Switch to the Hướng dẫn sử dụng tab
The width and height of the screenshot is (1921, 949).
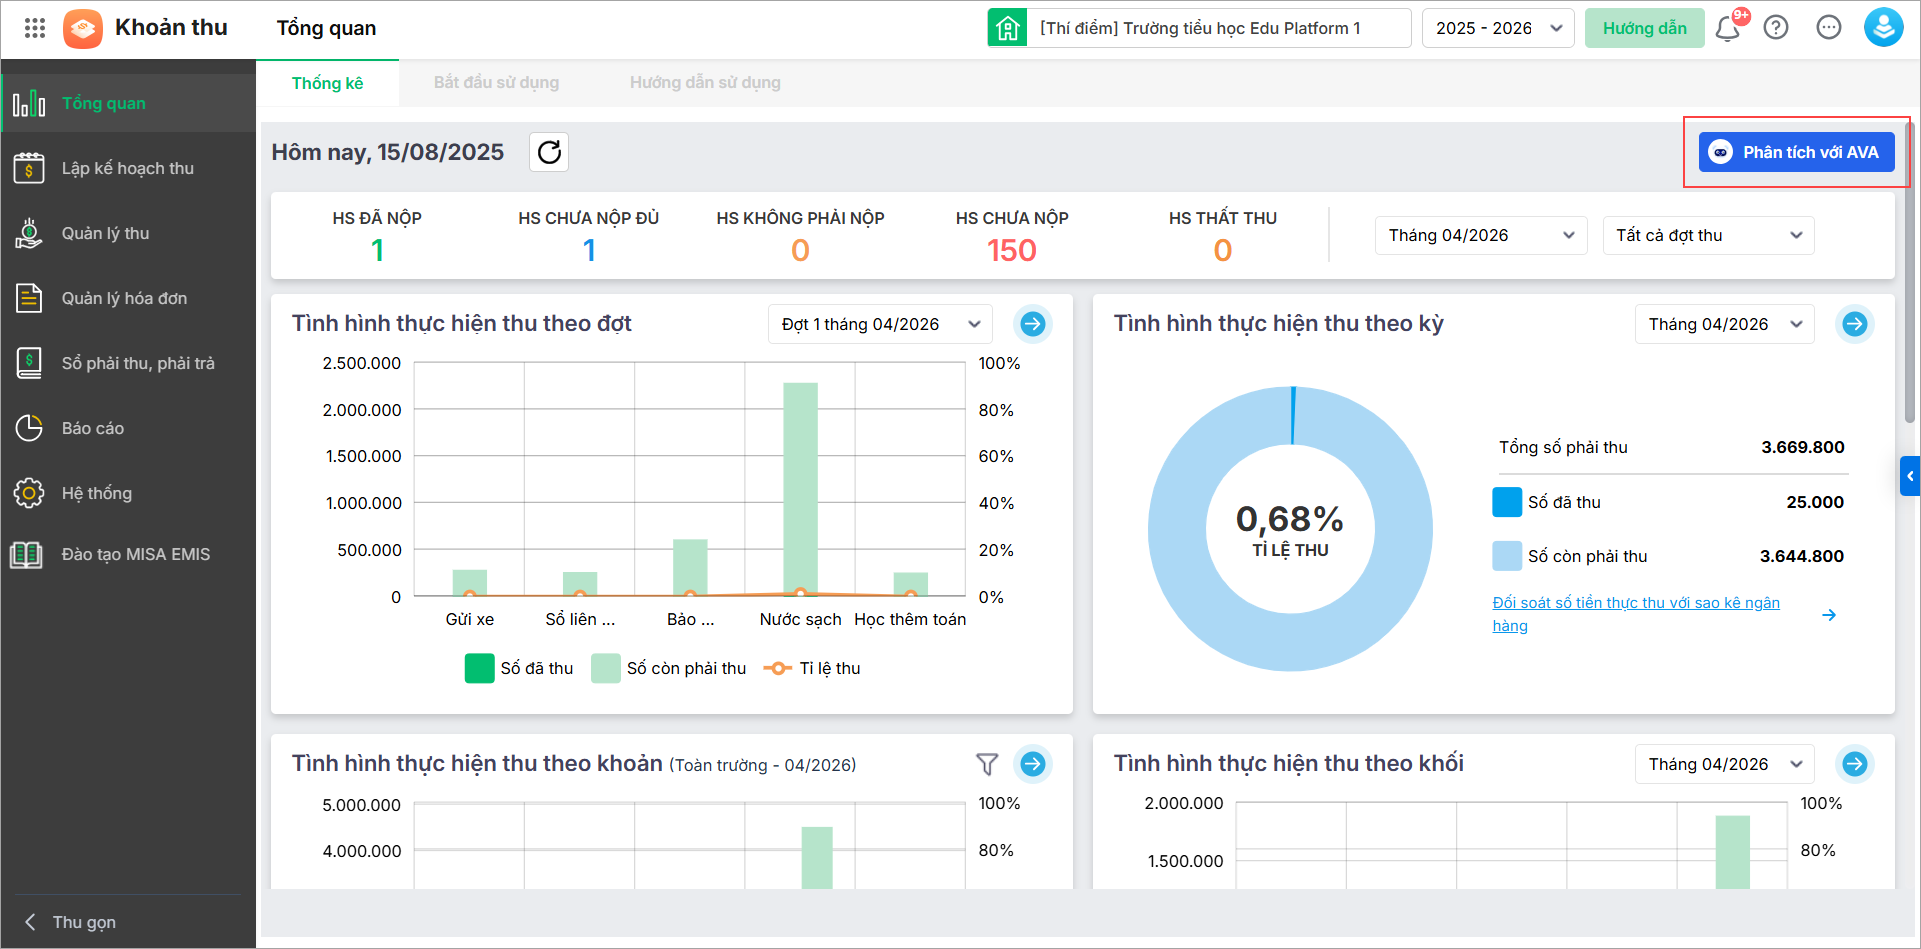705,83
